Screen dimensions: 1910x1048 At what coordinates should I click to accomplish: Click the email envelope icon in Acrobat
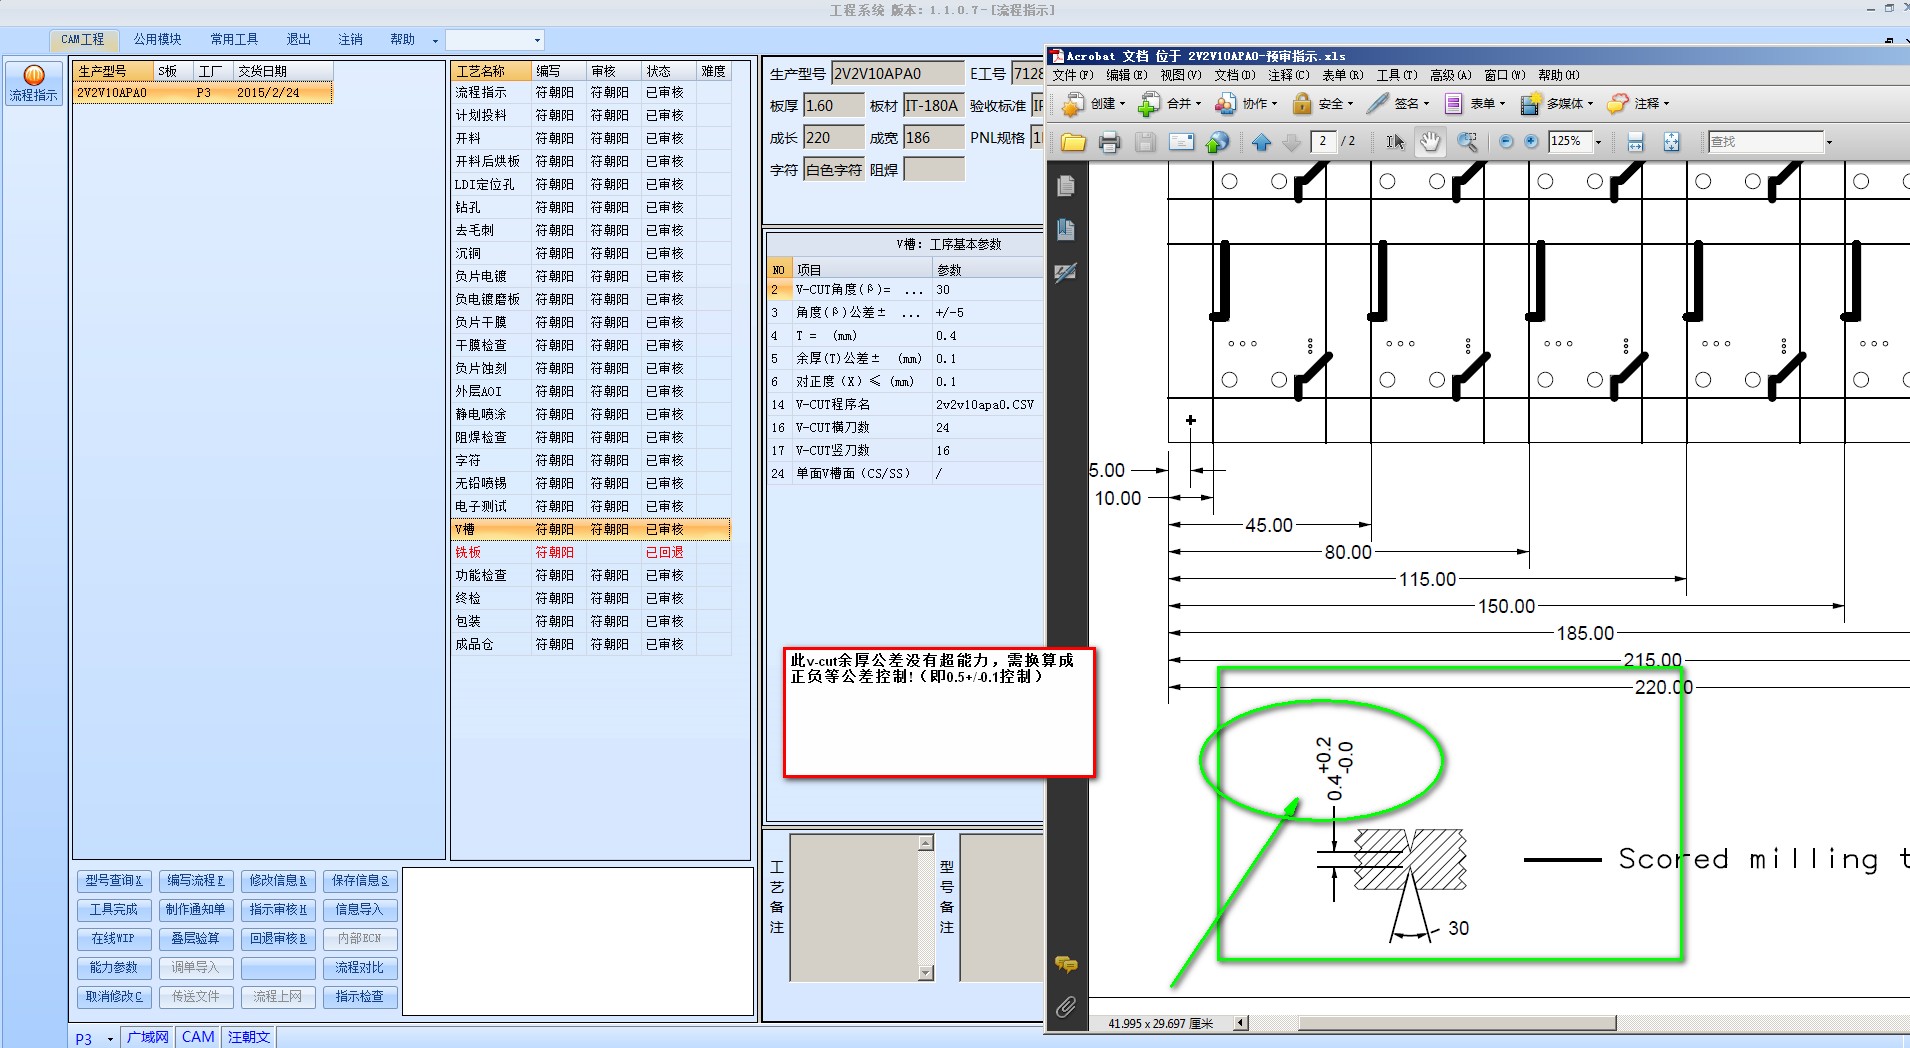click(x=1181, y=142)
